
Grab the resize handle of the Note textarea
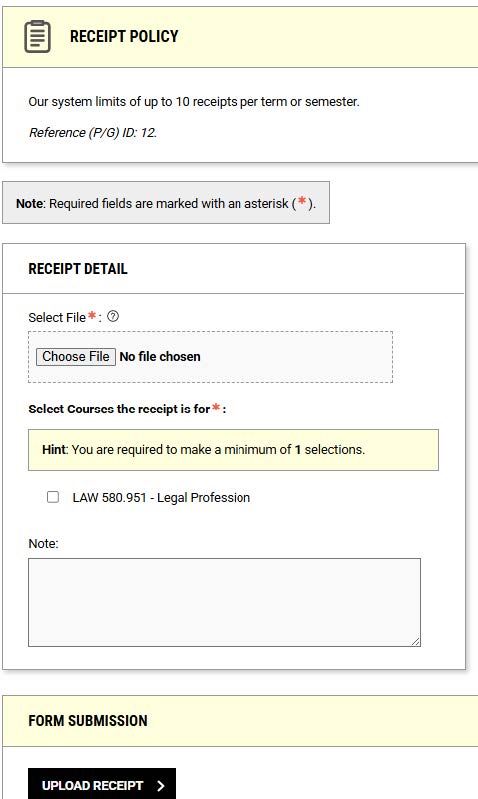[x=416, y=642]
